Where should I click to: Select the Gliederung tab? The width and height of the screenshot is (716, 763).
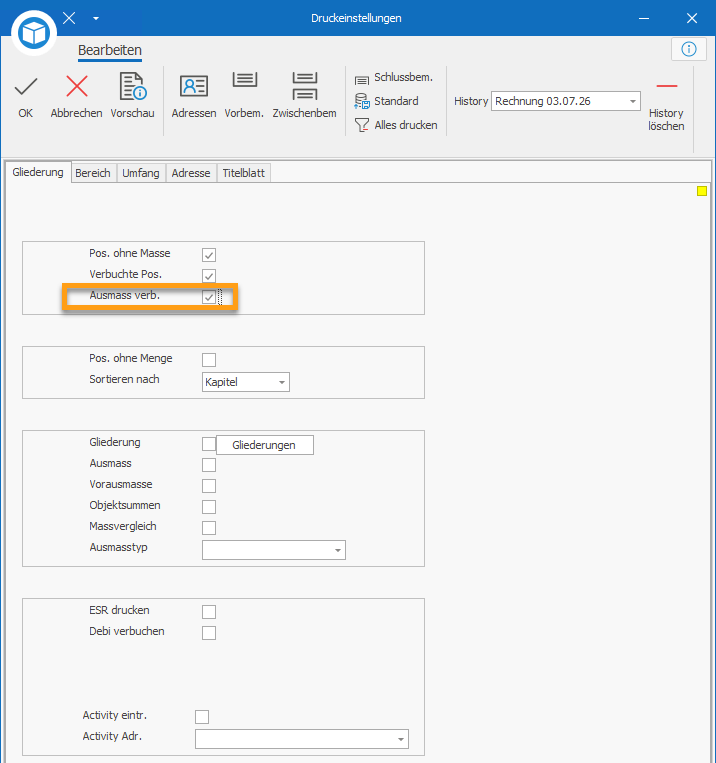tap(38, 172)
